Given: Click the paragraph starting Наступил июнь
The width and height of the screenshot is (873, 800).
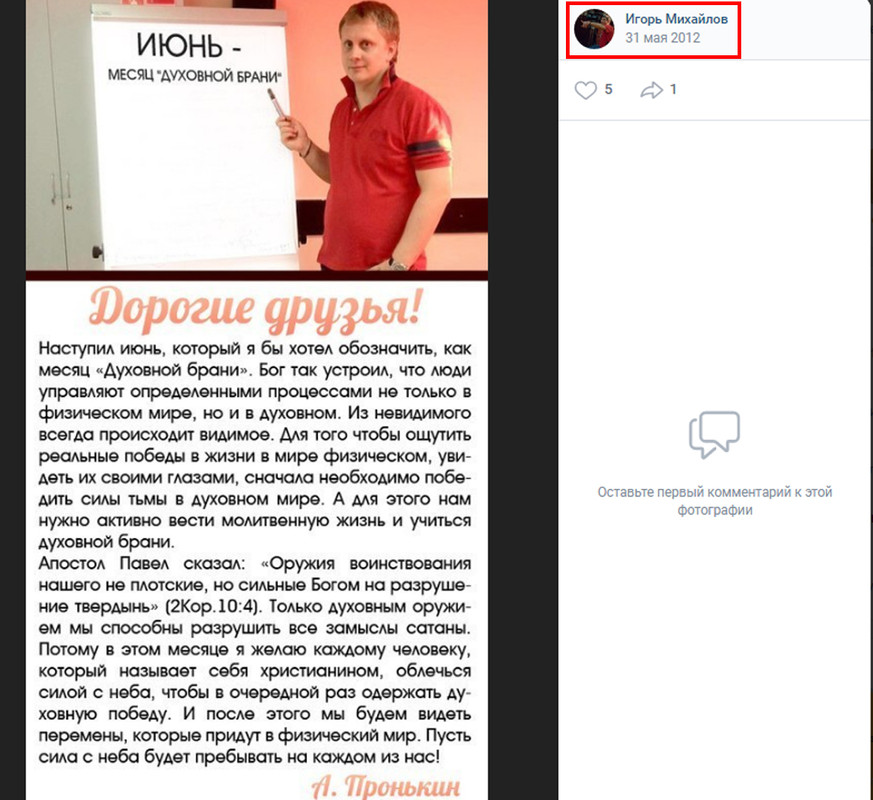Looking at the screenshot, I should click(255, 445).
